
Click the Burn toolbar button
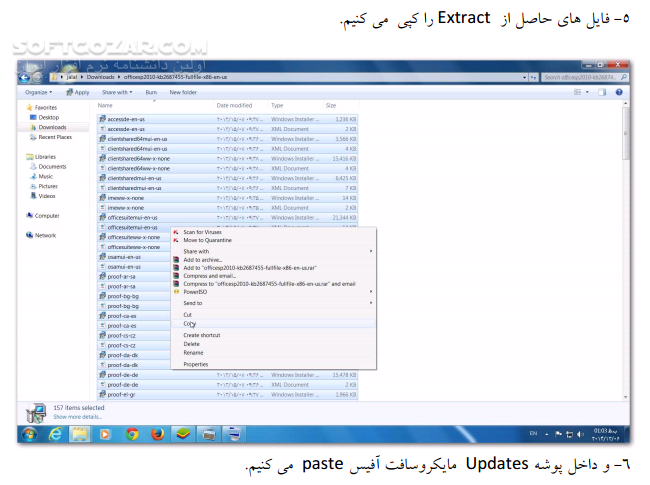coord(151,92)
